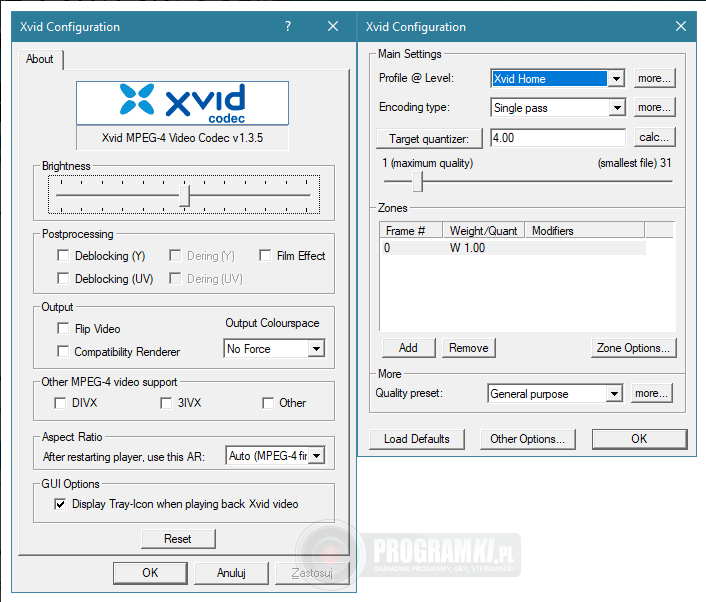Enable Other MPEG-4 video support

pyautogui.click(x=268, y=403)
